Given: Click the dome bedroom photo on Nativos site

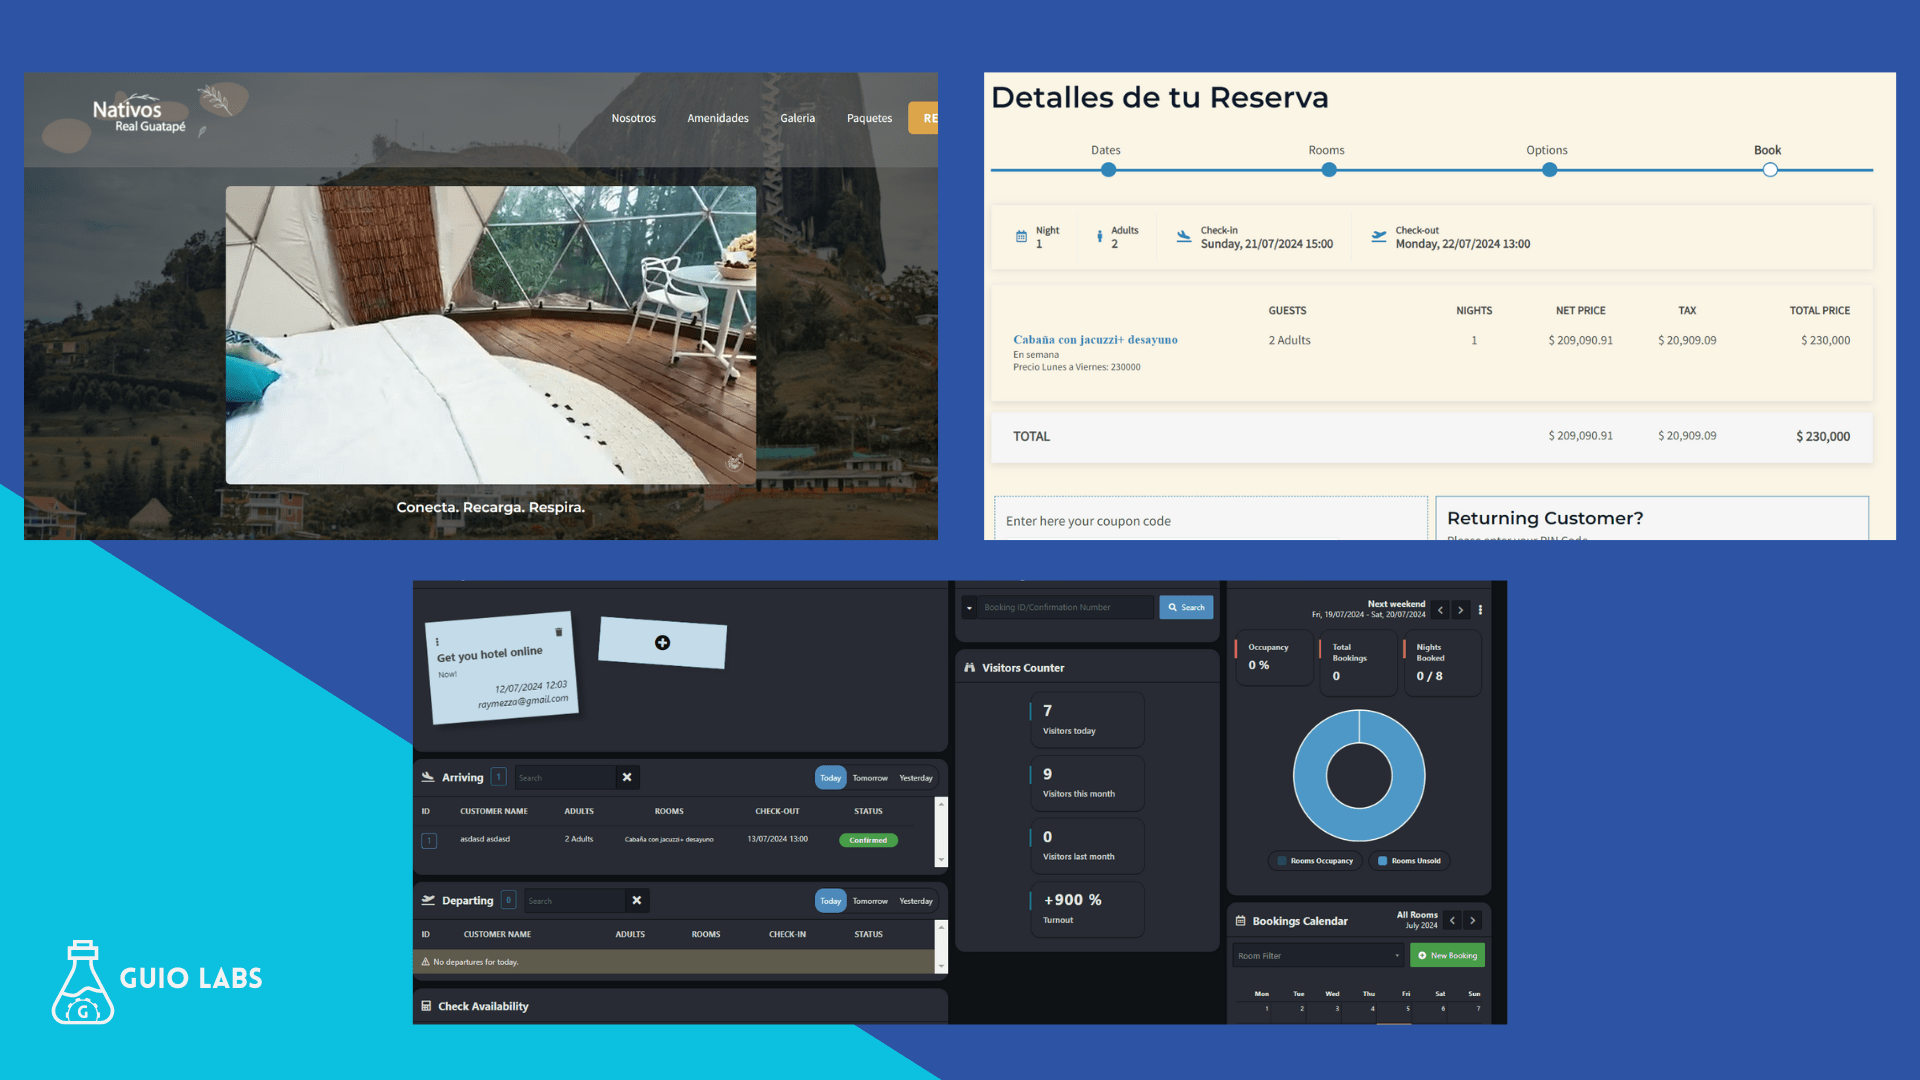Looking at the screenshot, I should click(491, 335).
